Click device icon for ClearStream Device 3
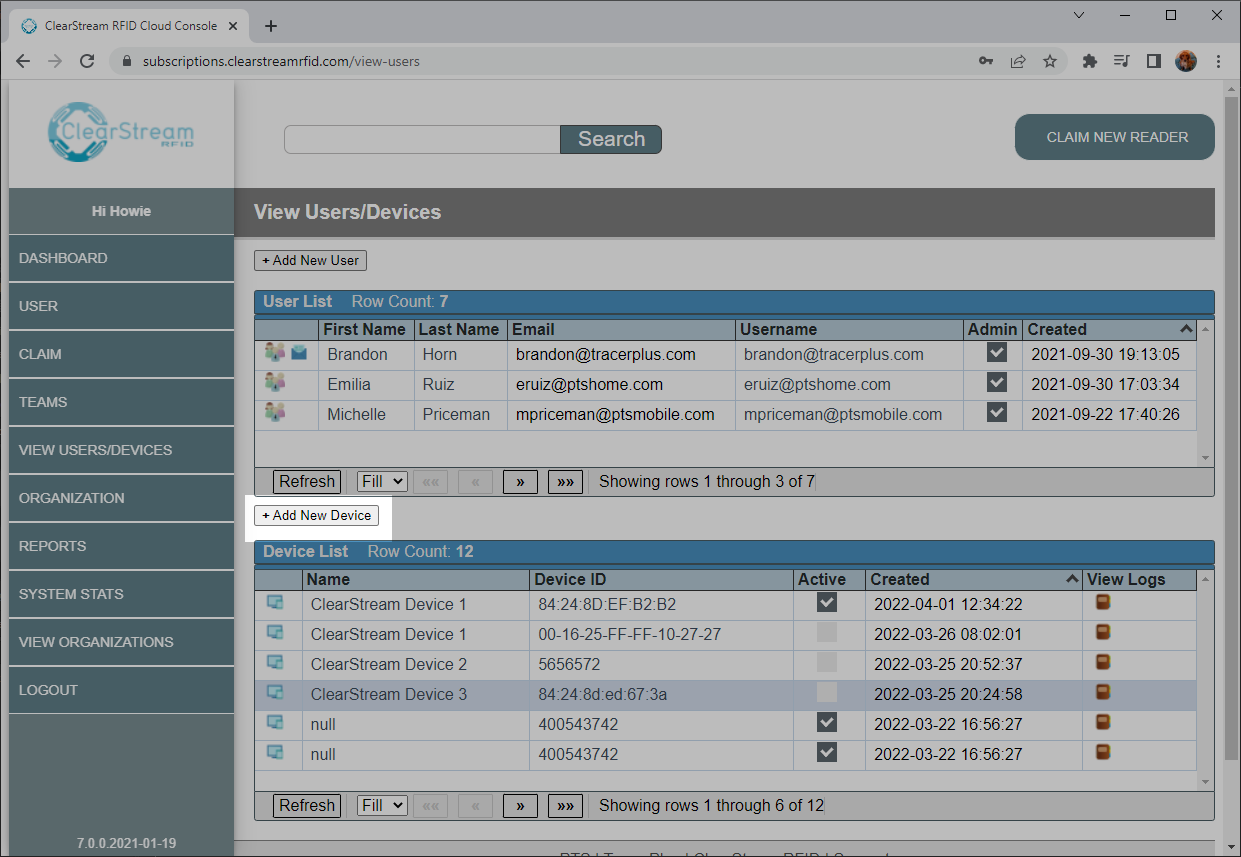Viewport: 1241px width, 857px height. click(x=275, y=692)
